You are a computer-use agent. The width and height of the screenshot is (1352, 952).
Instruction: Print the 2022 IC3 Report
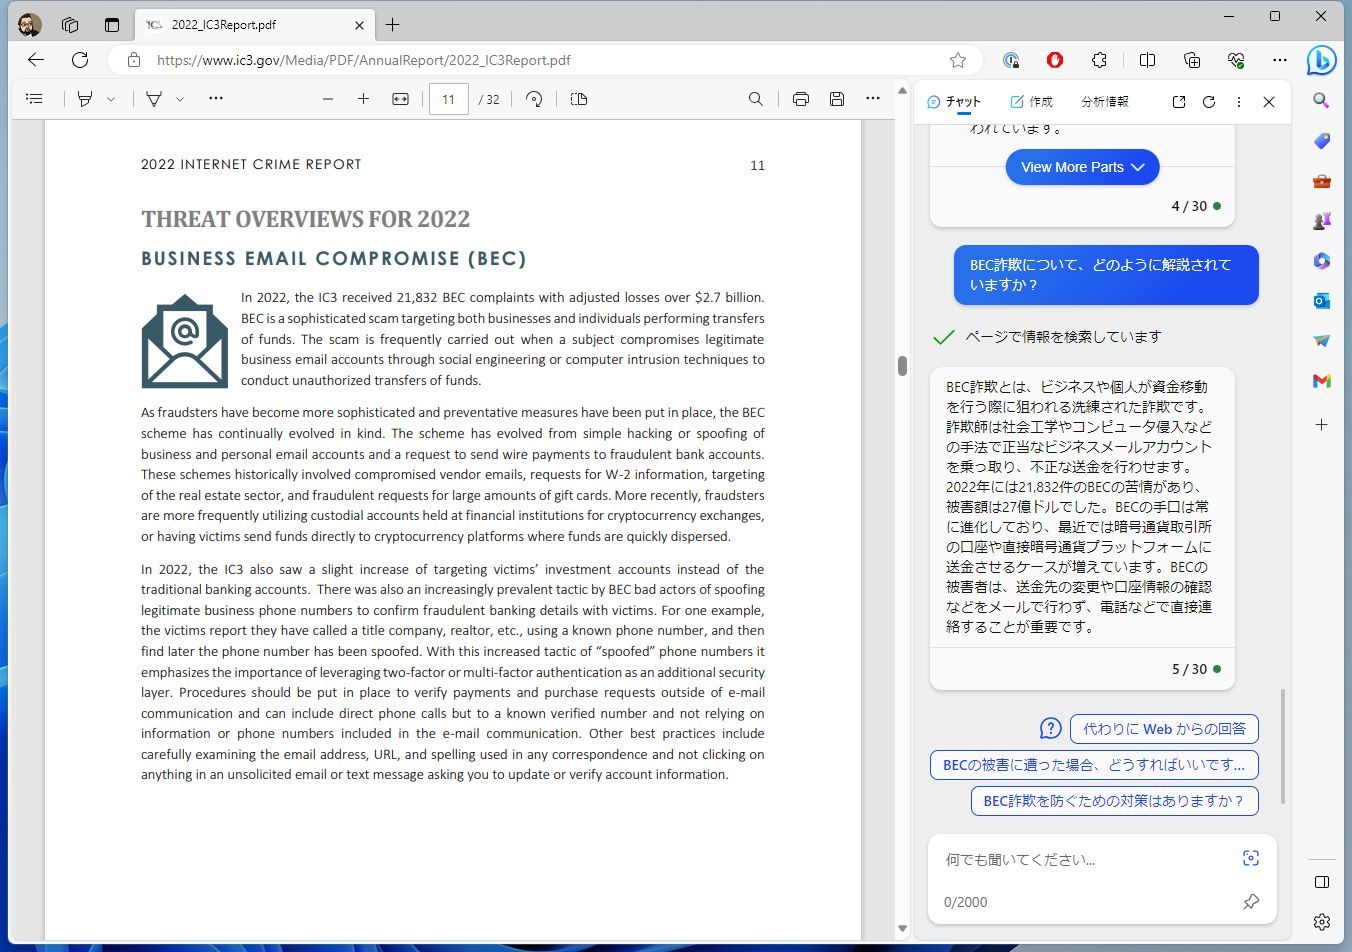click(800, 98)
